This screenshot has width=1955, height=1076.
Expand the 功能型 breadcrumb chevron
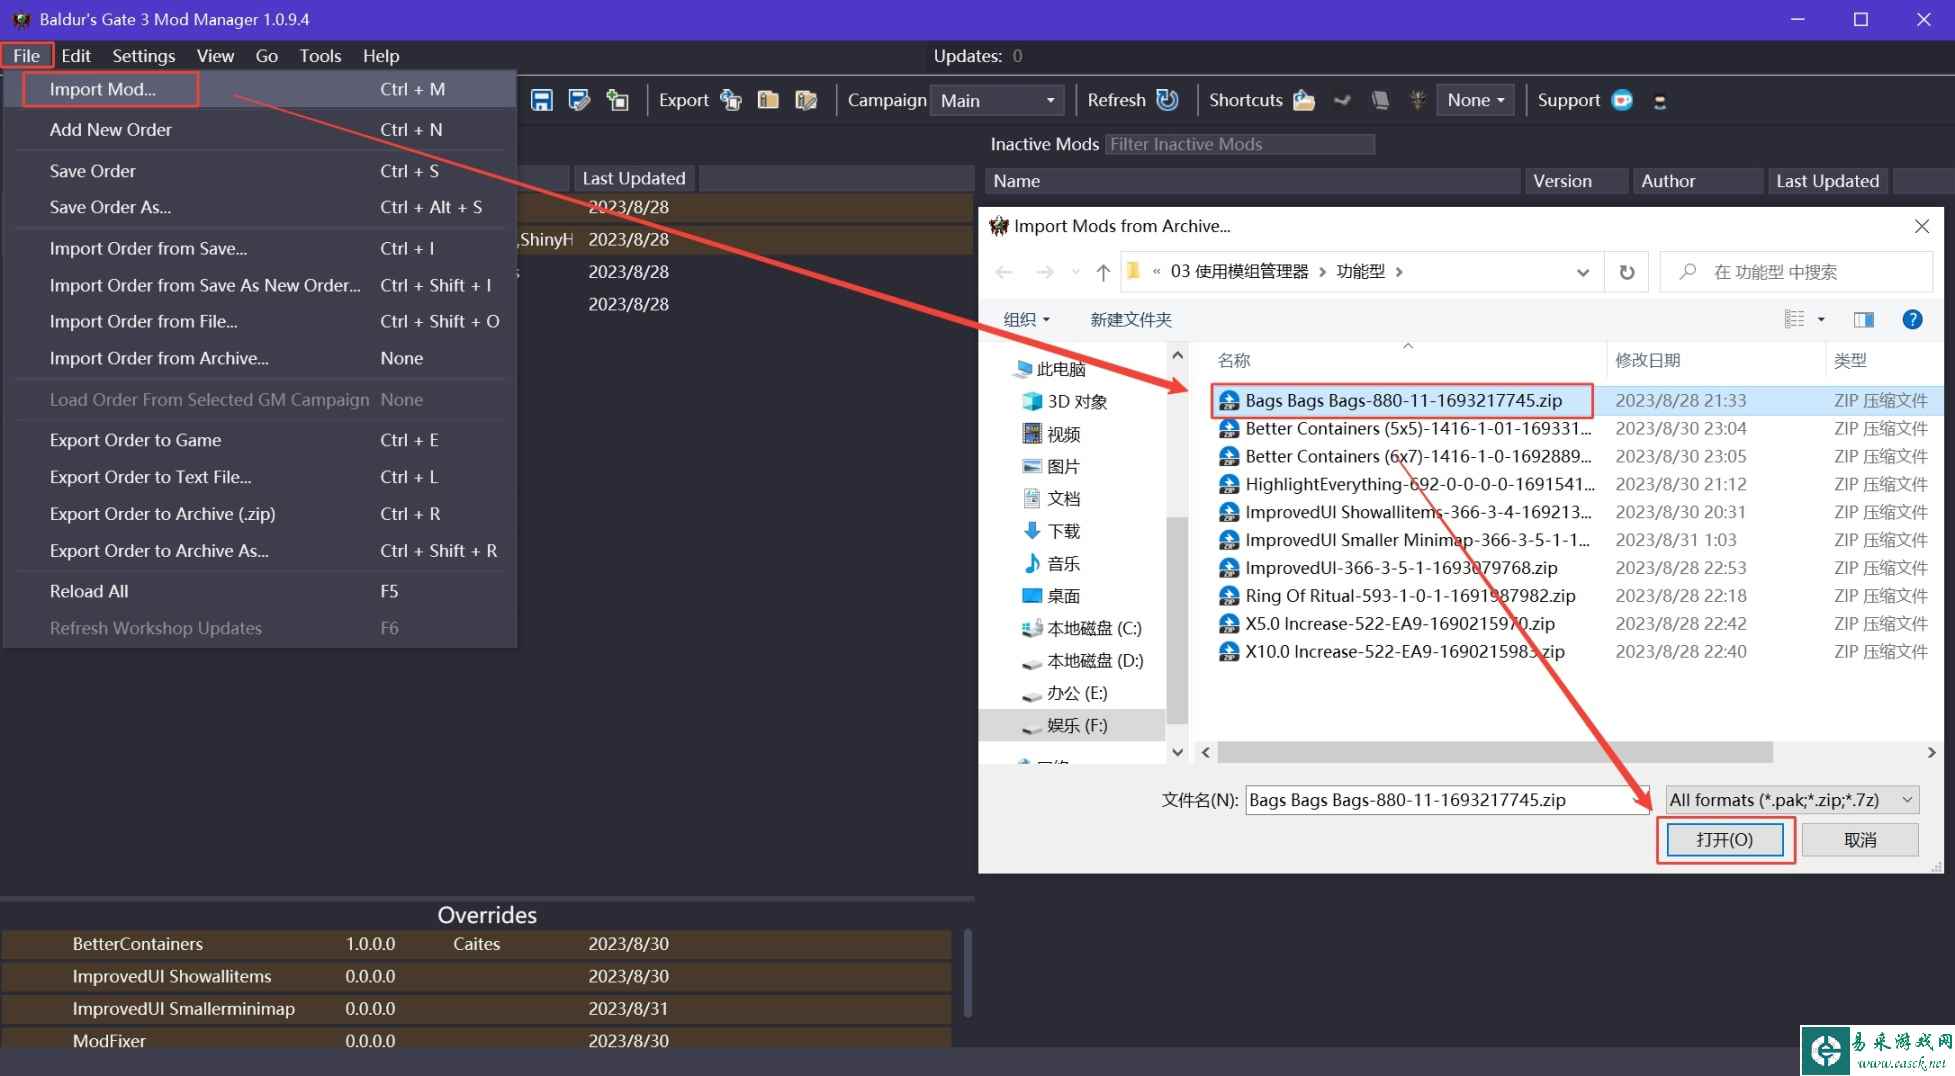1398,272
